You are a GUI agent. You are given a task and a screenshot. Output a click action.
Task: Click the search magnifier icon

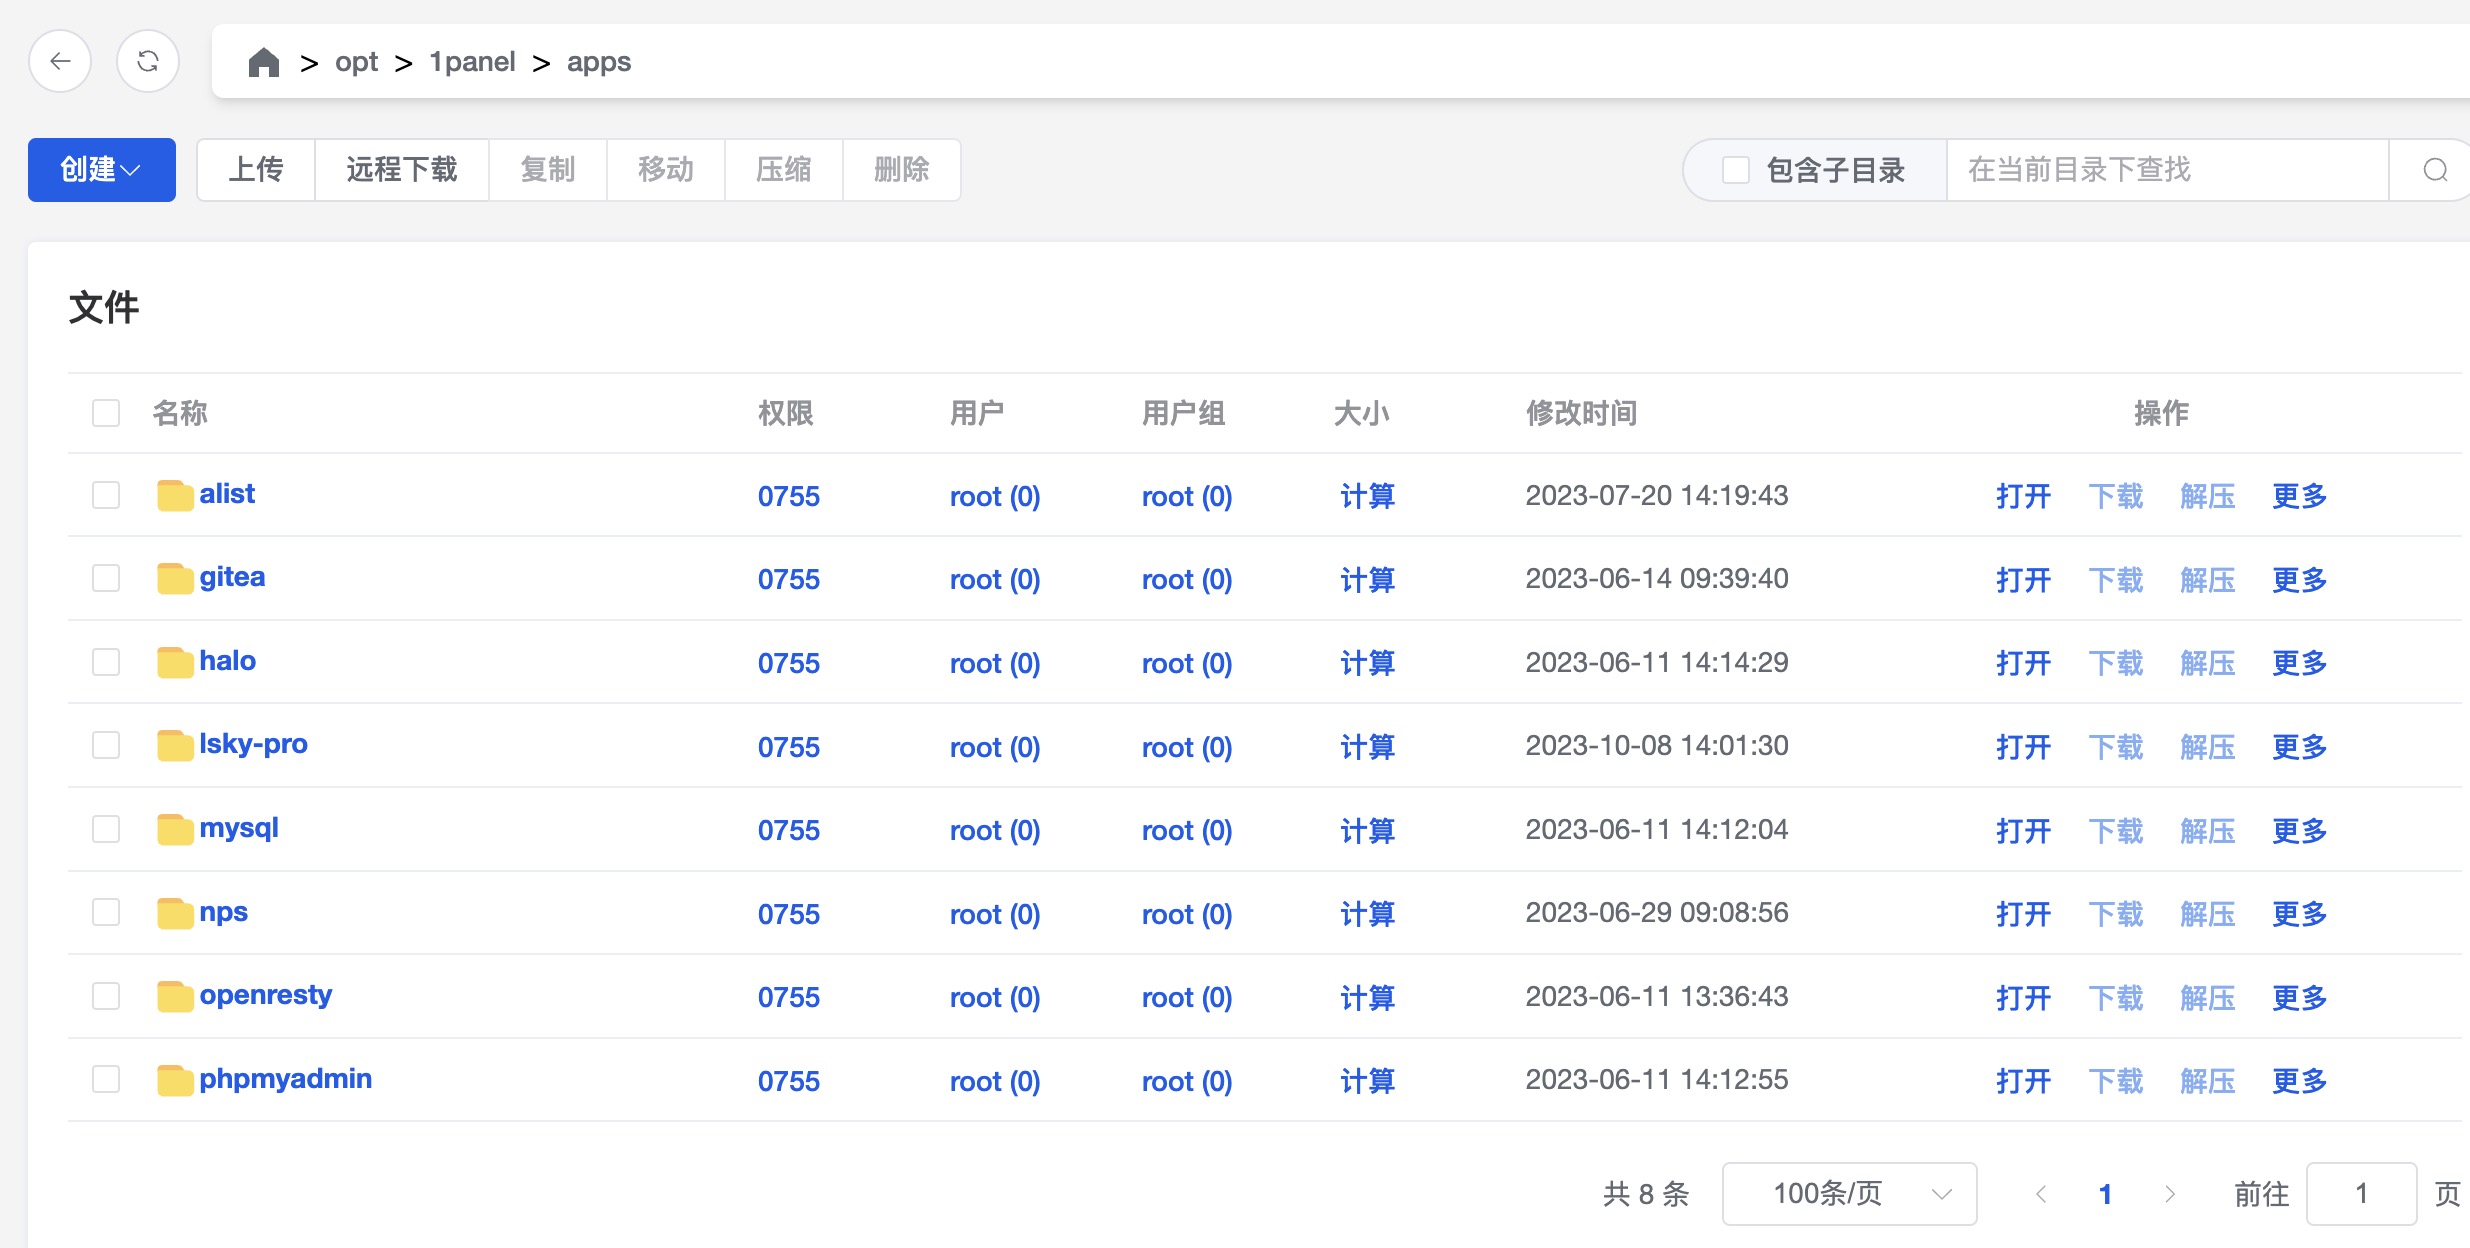point(2435,170)
